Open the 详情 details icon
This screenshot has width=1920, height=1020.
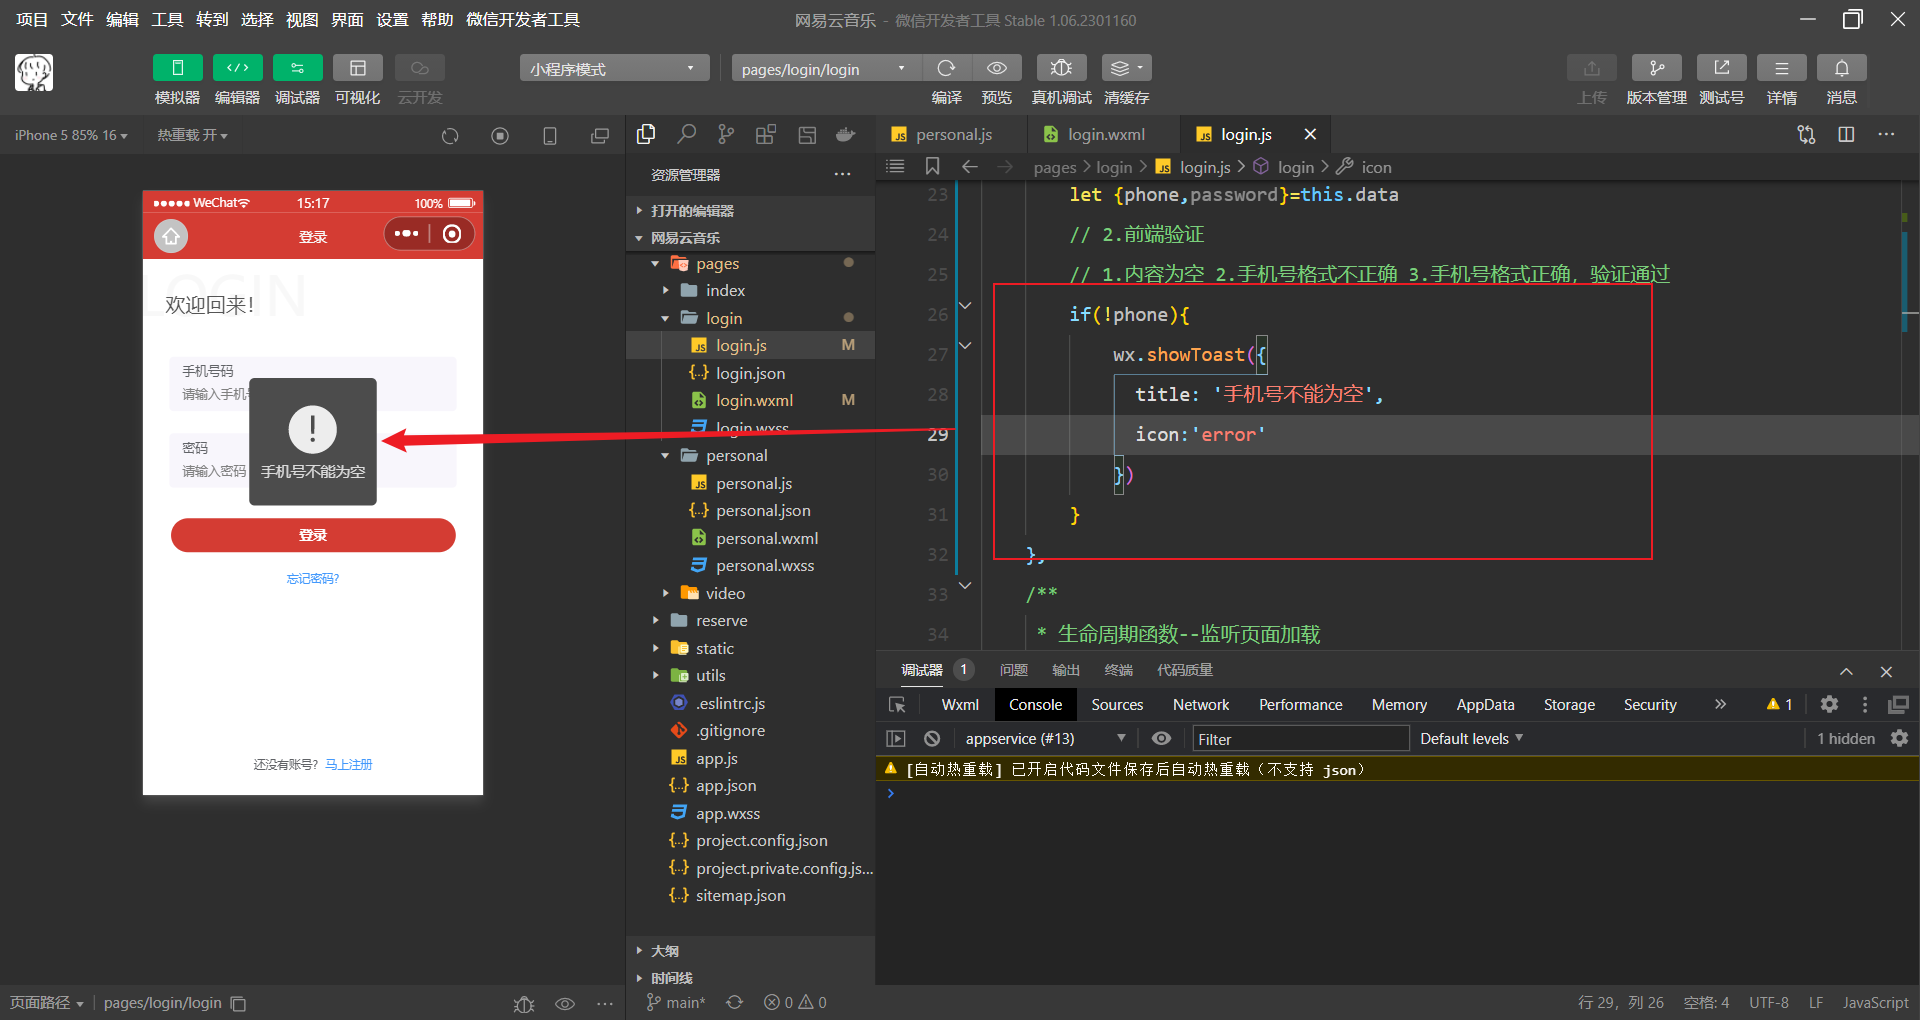click(1781, 68)
